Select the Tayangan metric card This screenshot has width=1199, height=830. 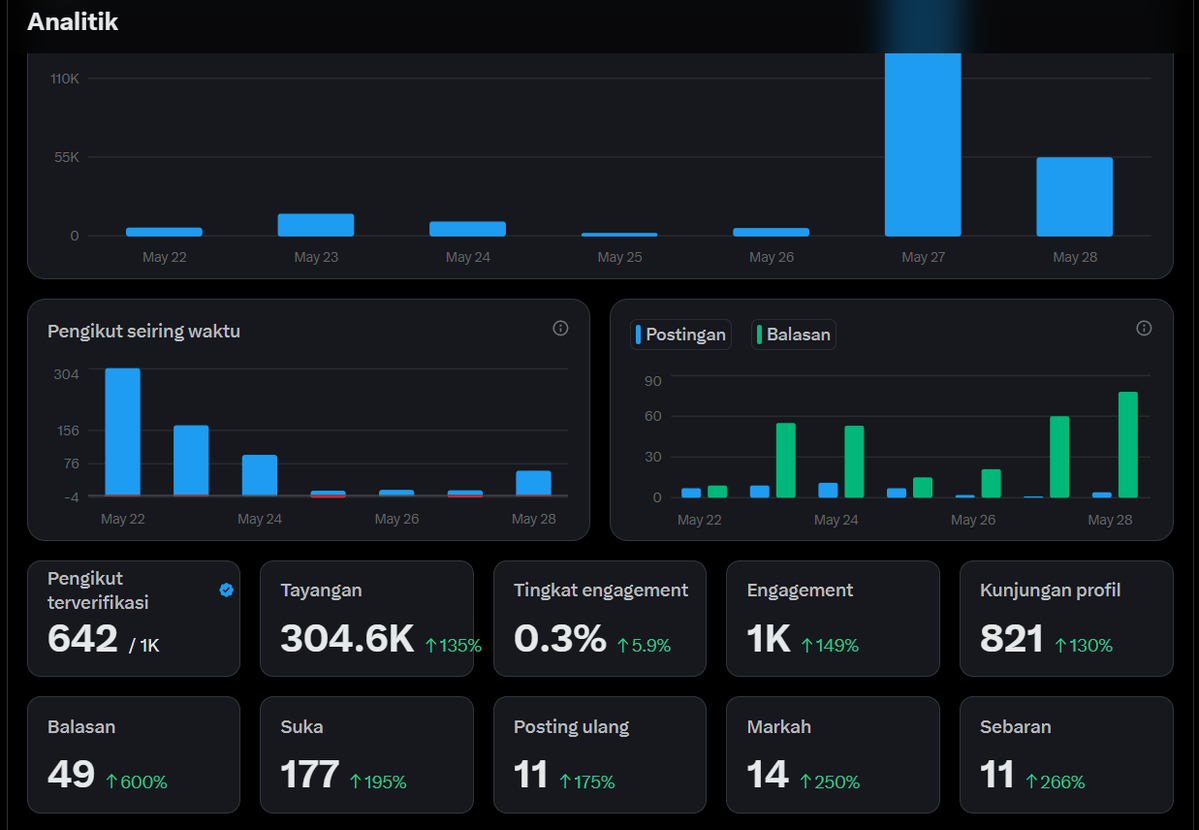(x=367, y=619)
